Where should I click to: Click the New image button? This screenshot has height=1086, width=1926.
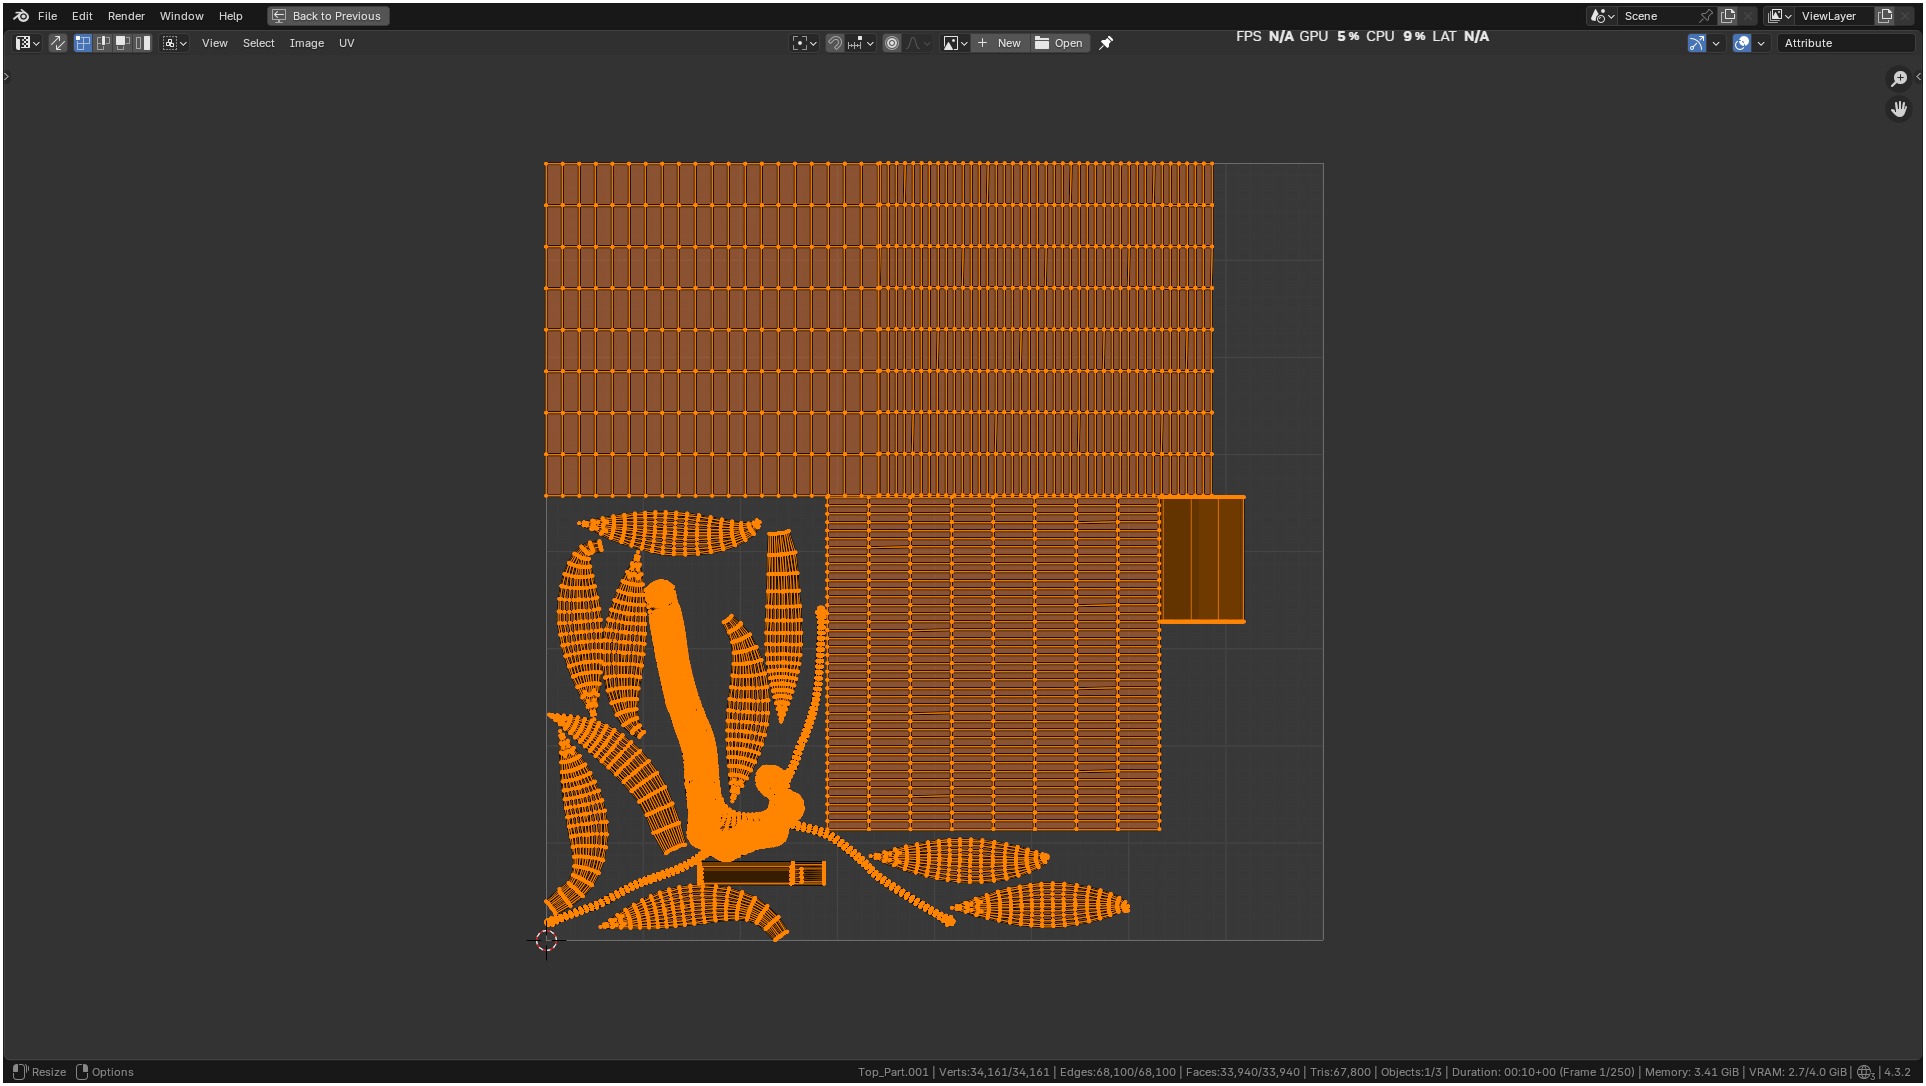point(999,43)
